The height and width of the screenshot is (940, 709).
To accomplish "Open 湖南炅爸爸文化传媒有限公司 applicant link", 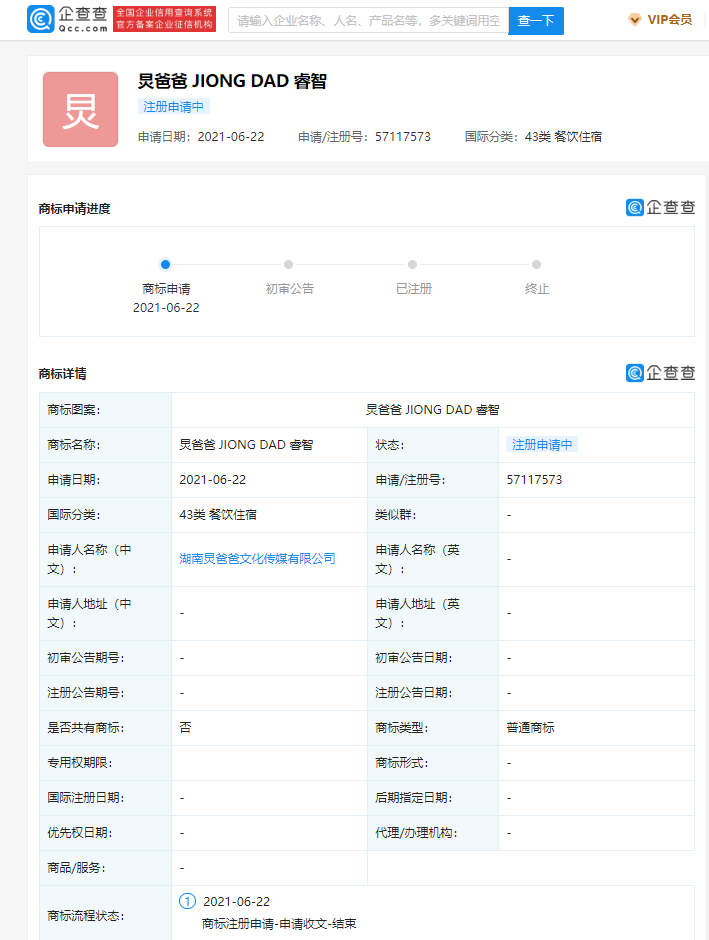I will [x=257, y=559].
